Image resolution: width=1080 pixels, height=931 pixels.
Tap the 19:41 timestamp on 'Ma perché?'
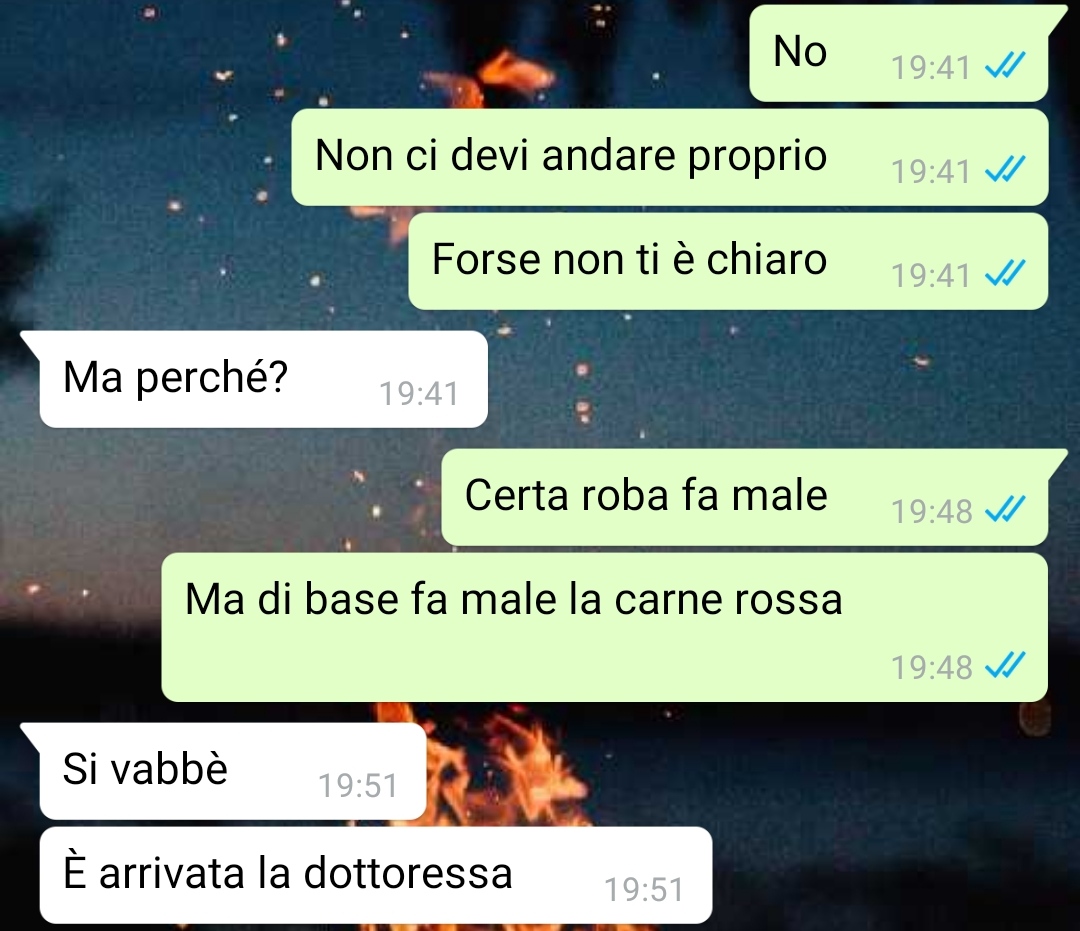click(x=419, y=394)
